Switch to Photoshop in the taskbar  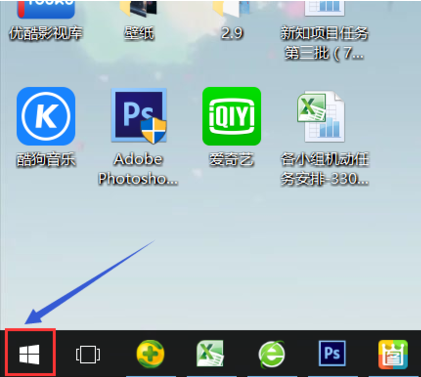pos(332,353)
